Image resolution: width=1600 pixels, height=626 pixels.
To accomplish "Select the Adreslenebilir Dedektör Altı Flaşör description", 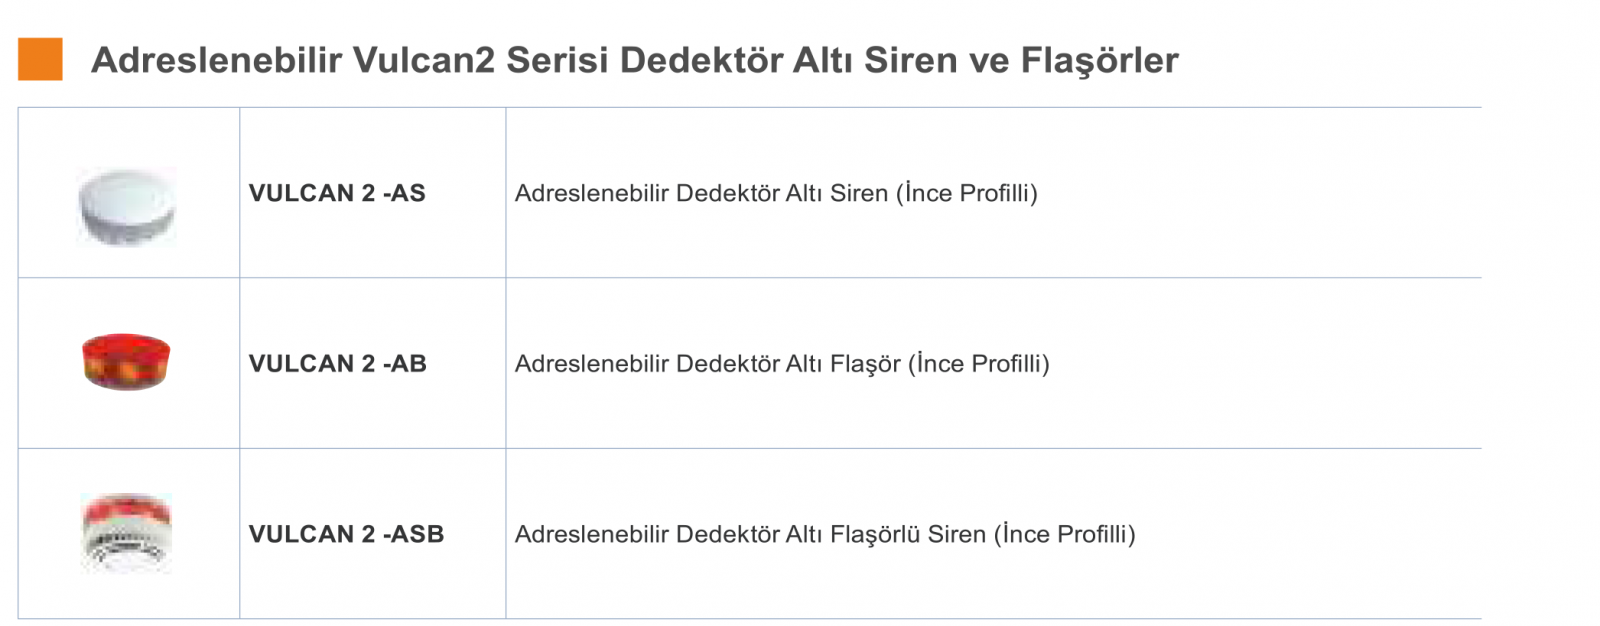I will pyautogui.click(x=782, y=364).
